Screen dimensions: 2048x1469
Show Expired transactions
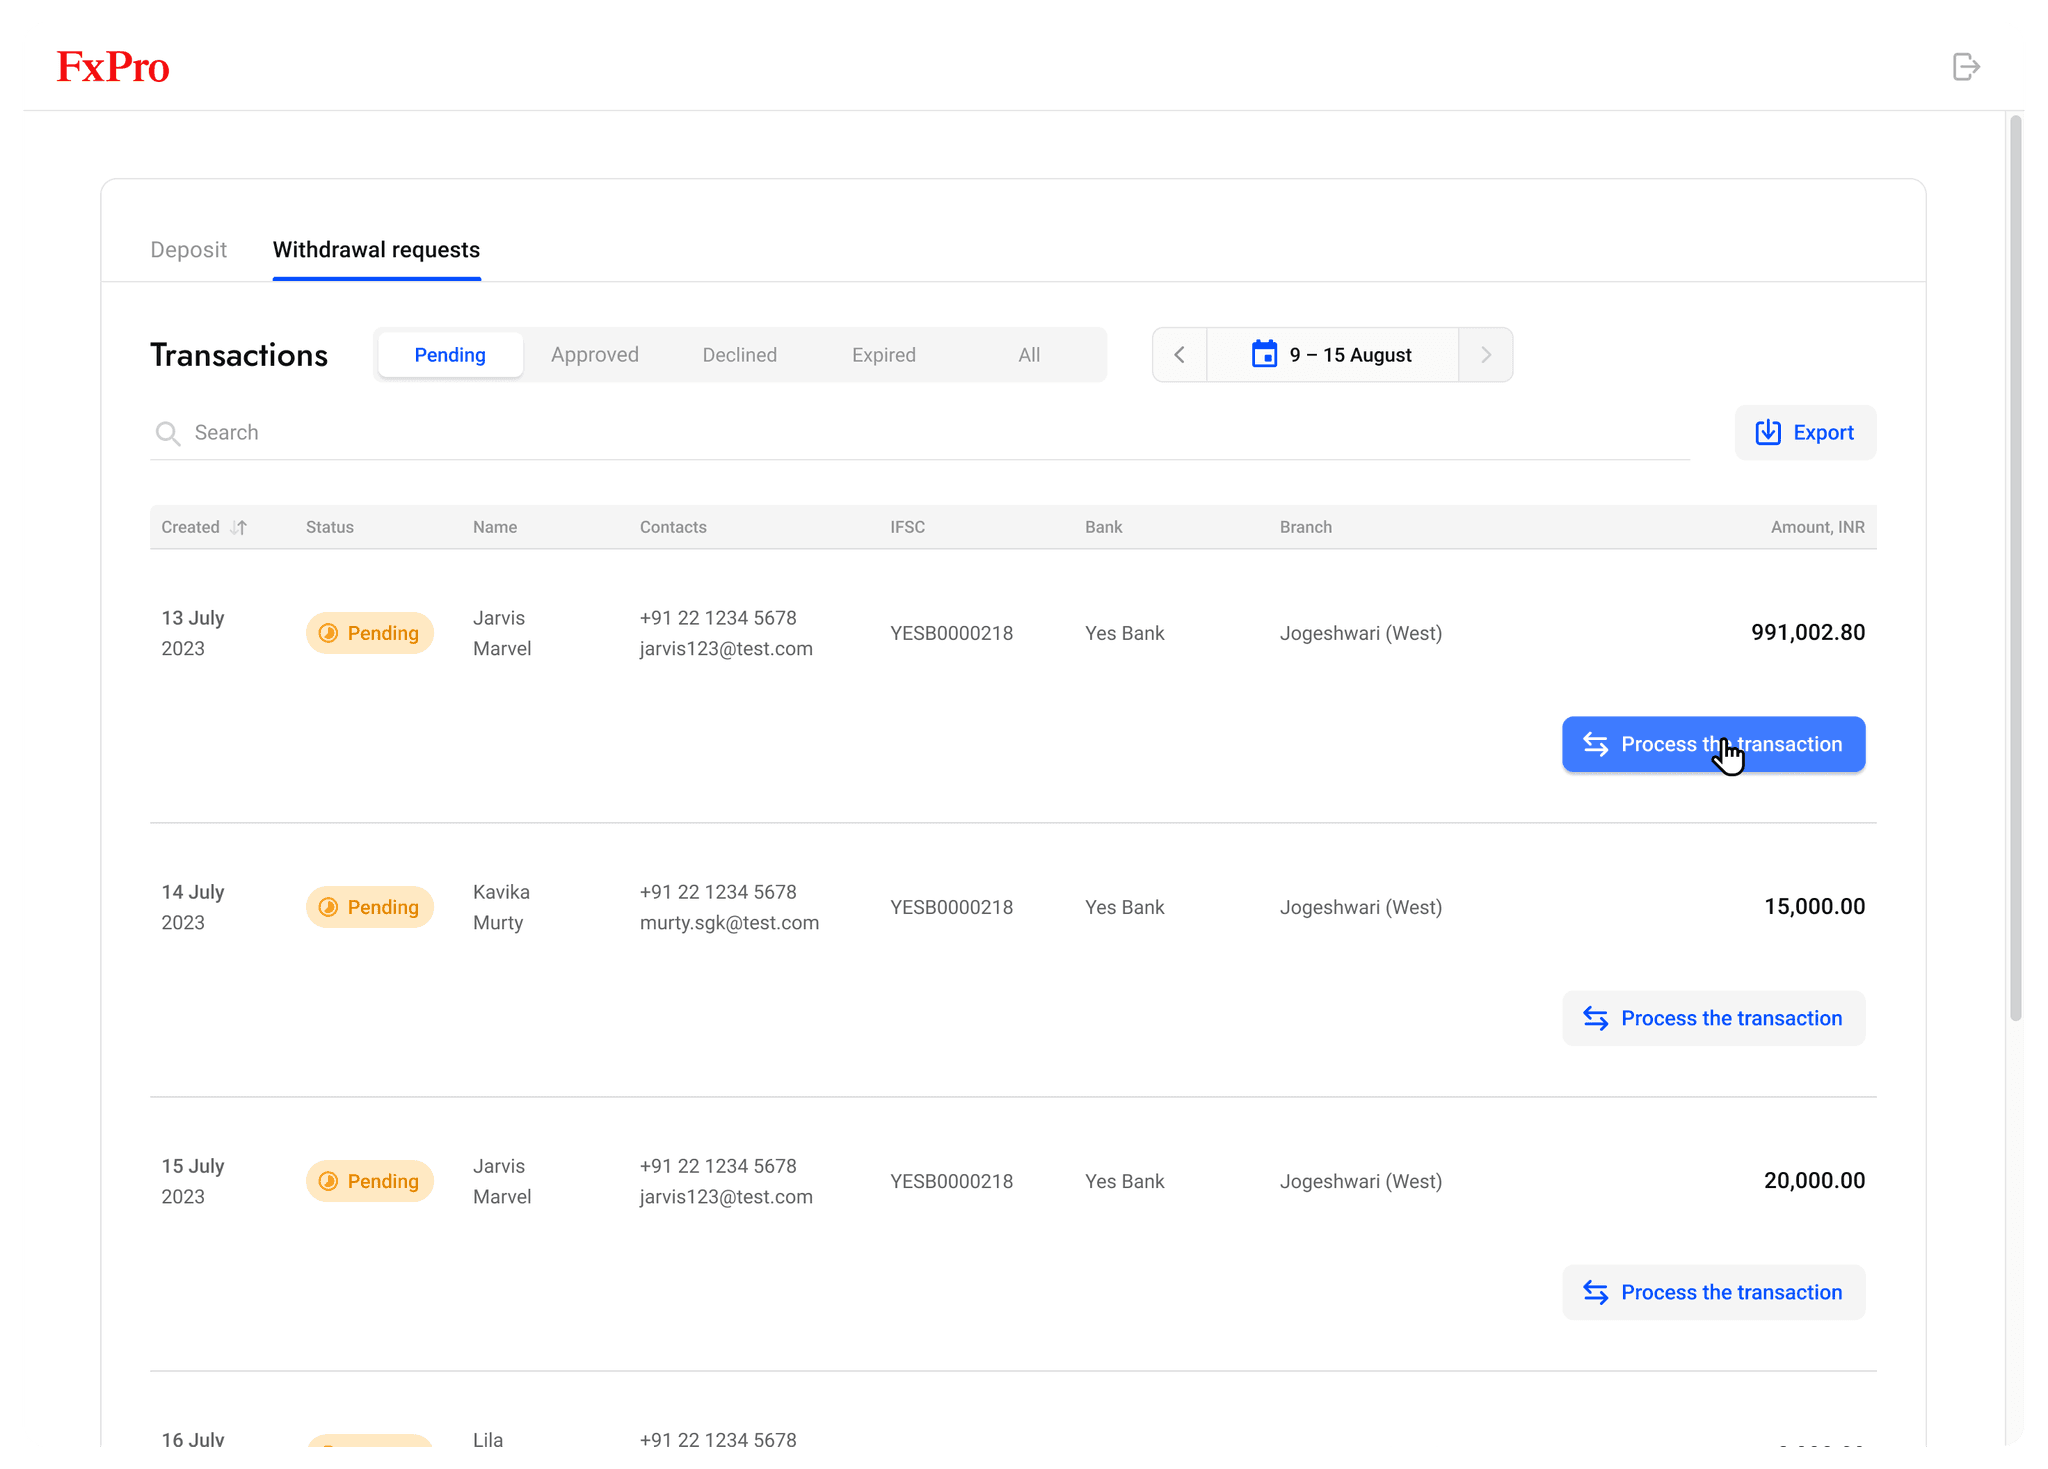click(x=884, y=355)
